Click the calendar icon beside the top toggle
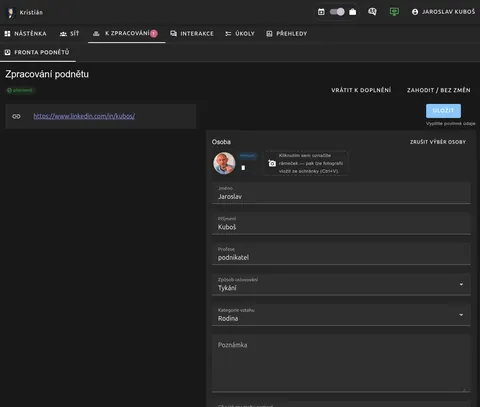 [x=321, y=12]
